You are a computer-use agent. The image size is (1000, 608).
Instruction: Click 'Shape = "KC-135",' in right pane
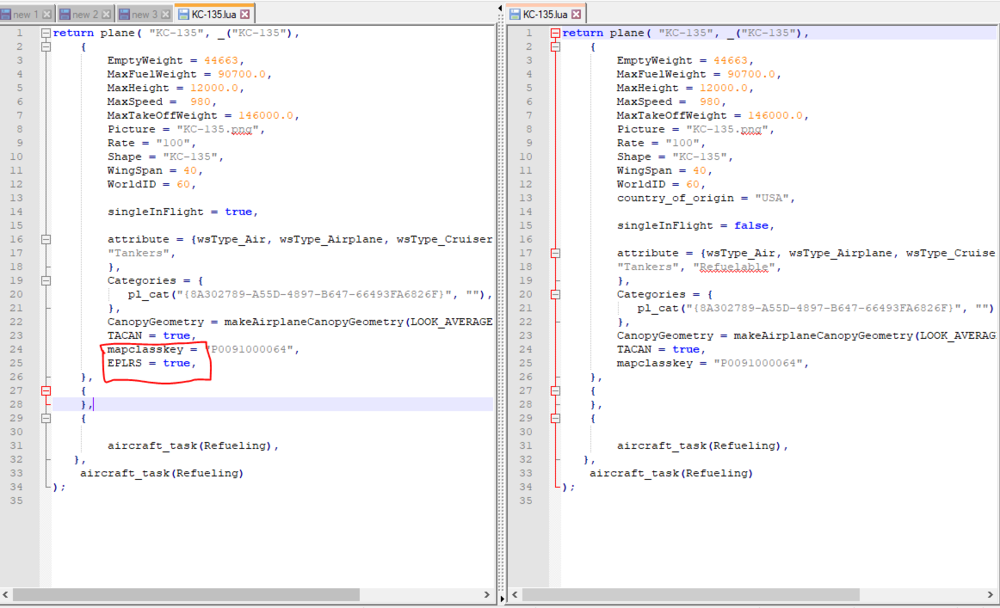pos(675,157)
